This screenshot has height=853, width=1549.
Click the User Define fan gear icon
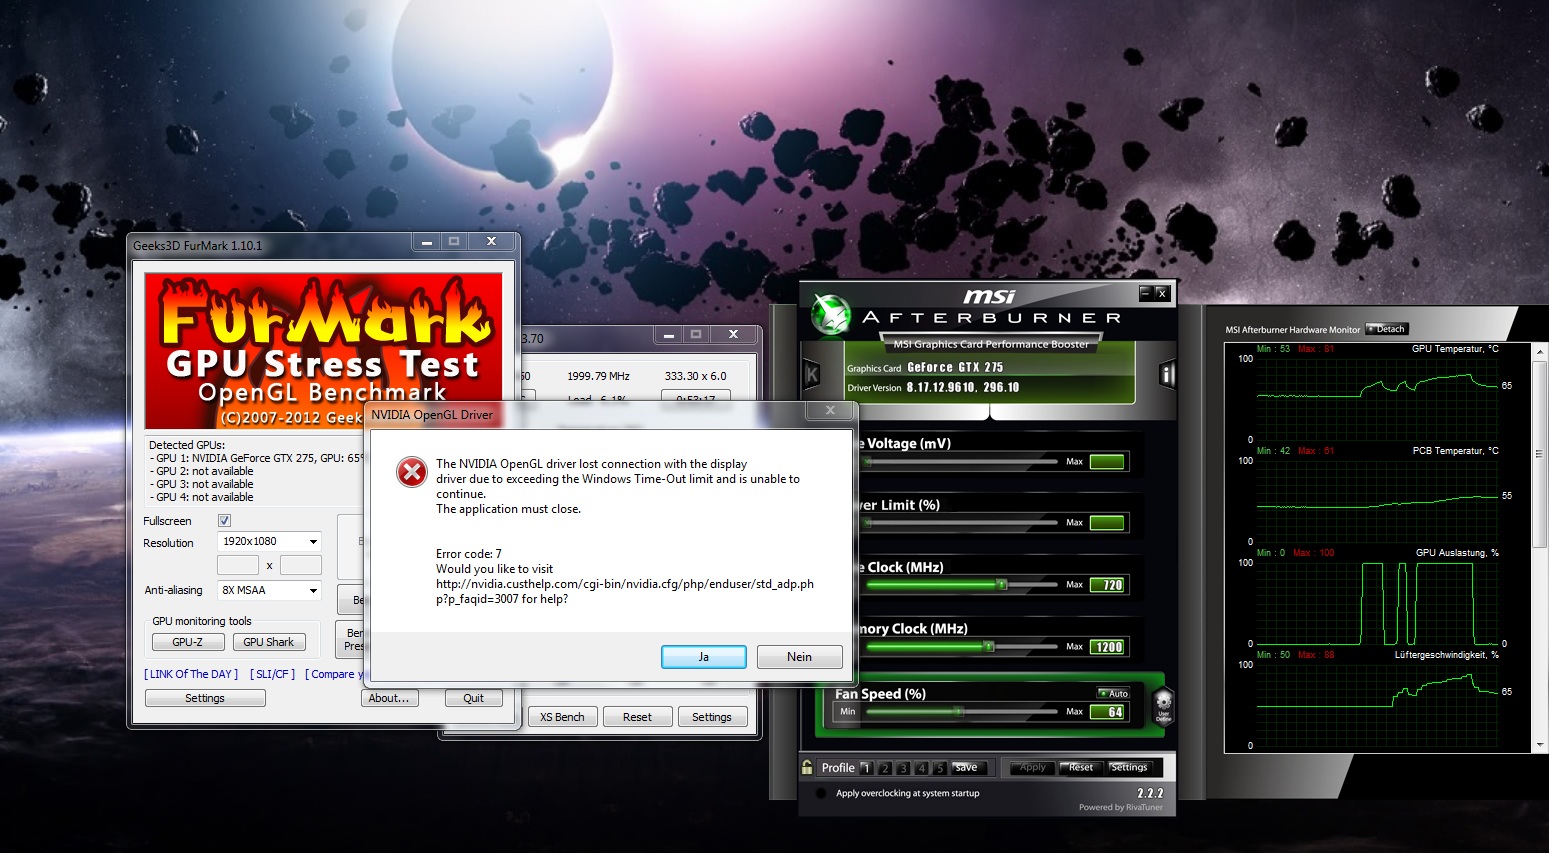(x=1163, y=705)
